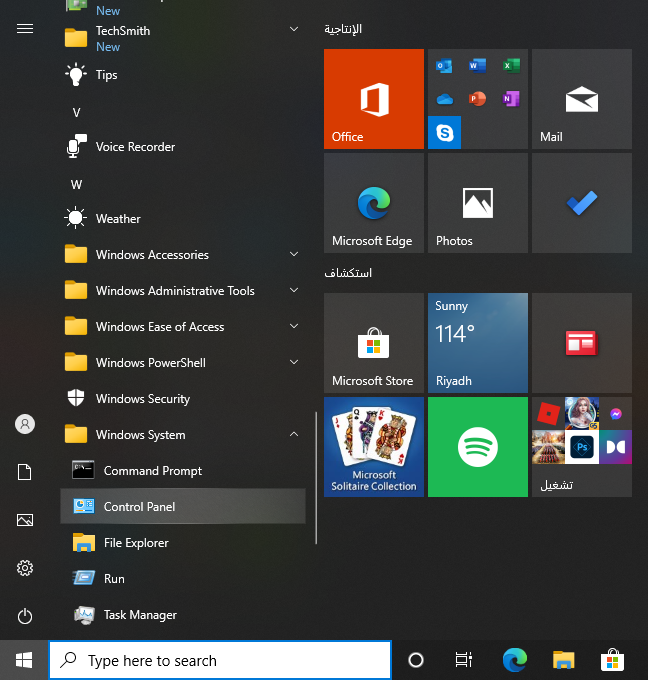Open the Microsoft Solitaire Collection tile
Viewport: 648px width, 680px height.
pos(373,447)
